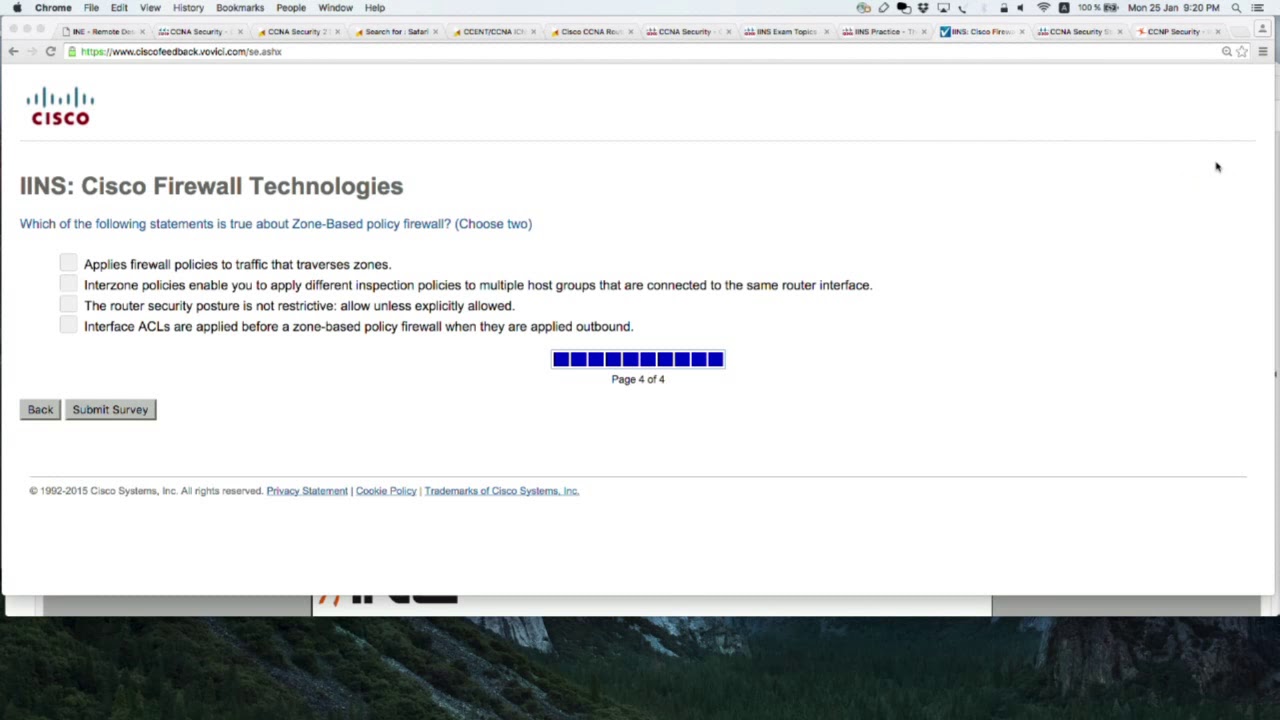This screenshot has height=720, width=1280.
Task: Open the Apple menu
Action: (17, 8)
